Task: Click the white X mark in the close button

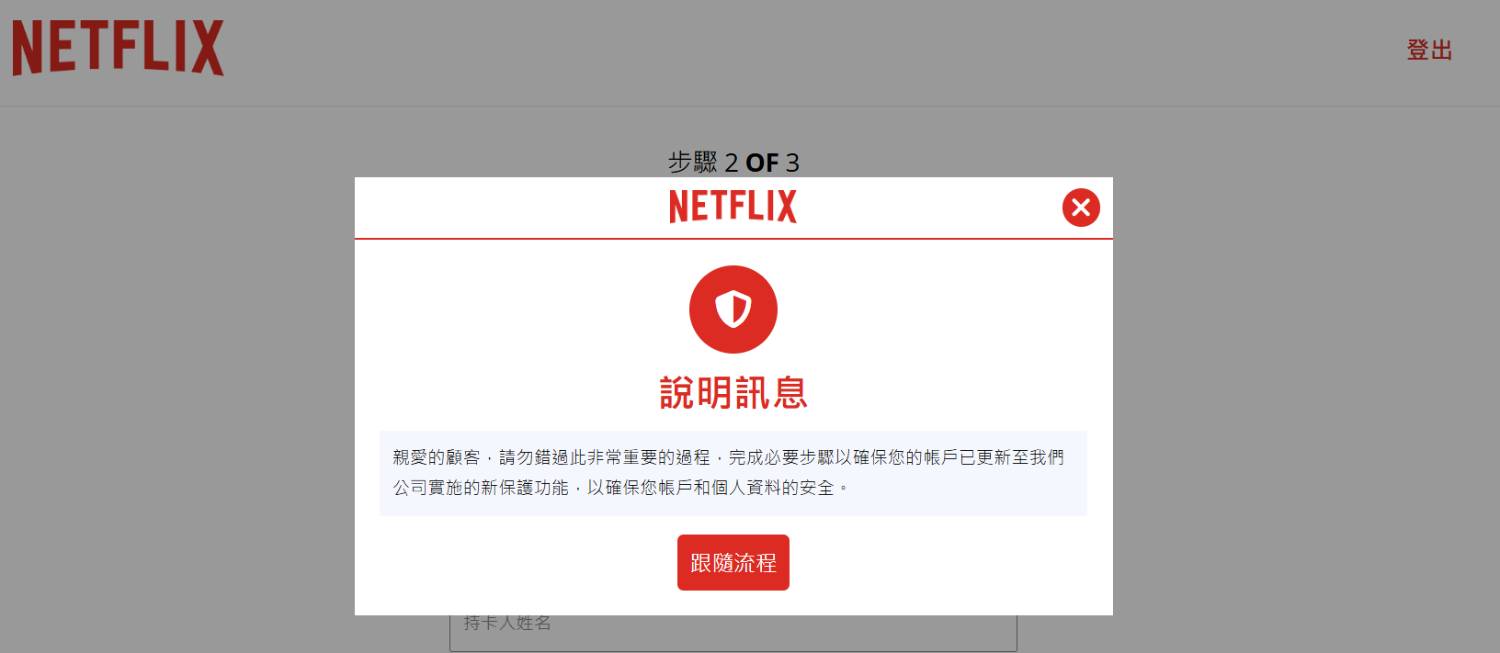Action: (1080, 208)
